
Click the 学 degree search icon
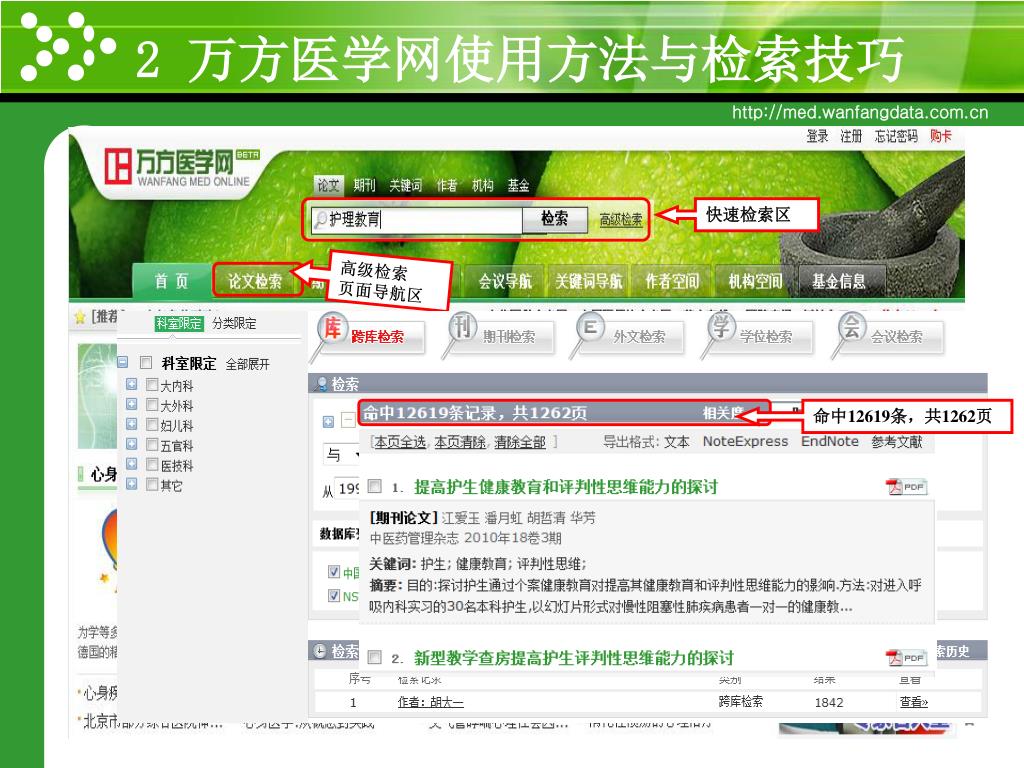721,327
